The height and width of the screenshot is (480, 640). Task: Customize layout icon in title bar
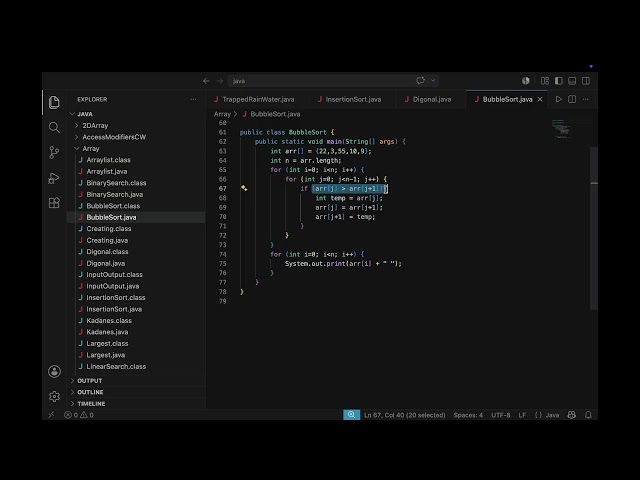[x=545, y=81]
